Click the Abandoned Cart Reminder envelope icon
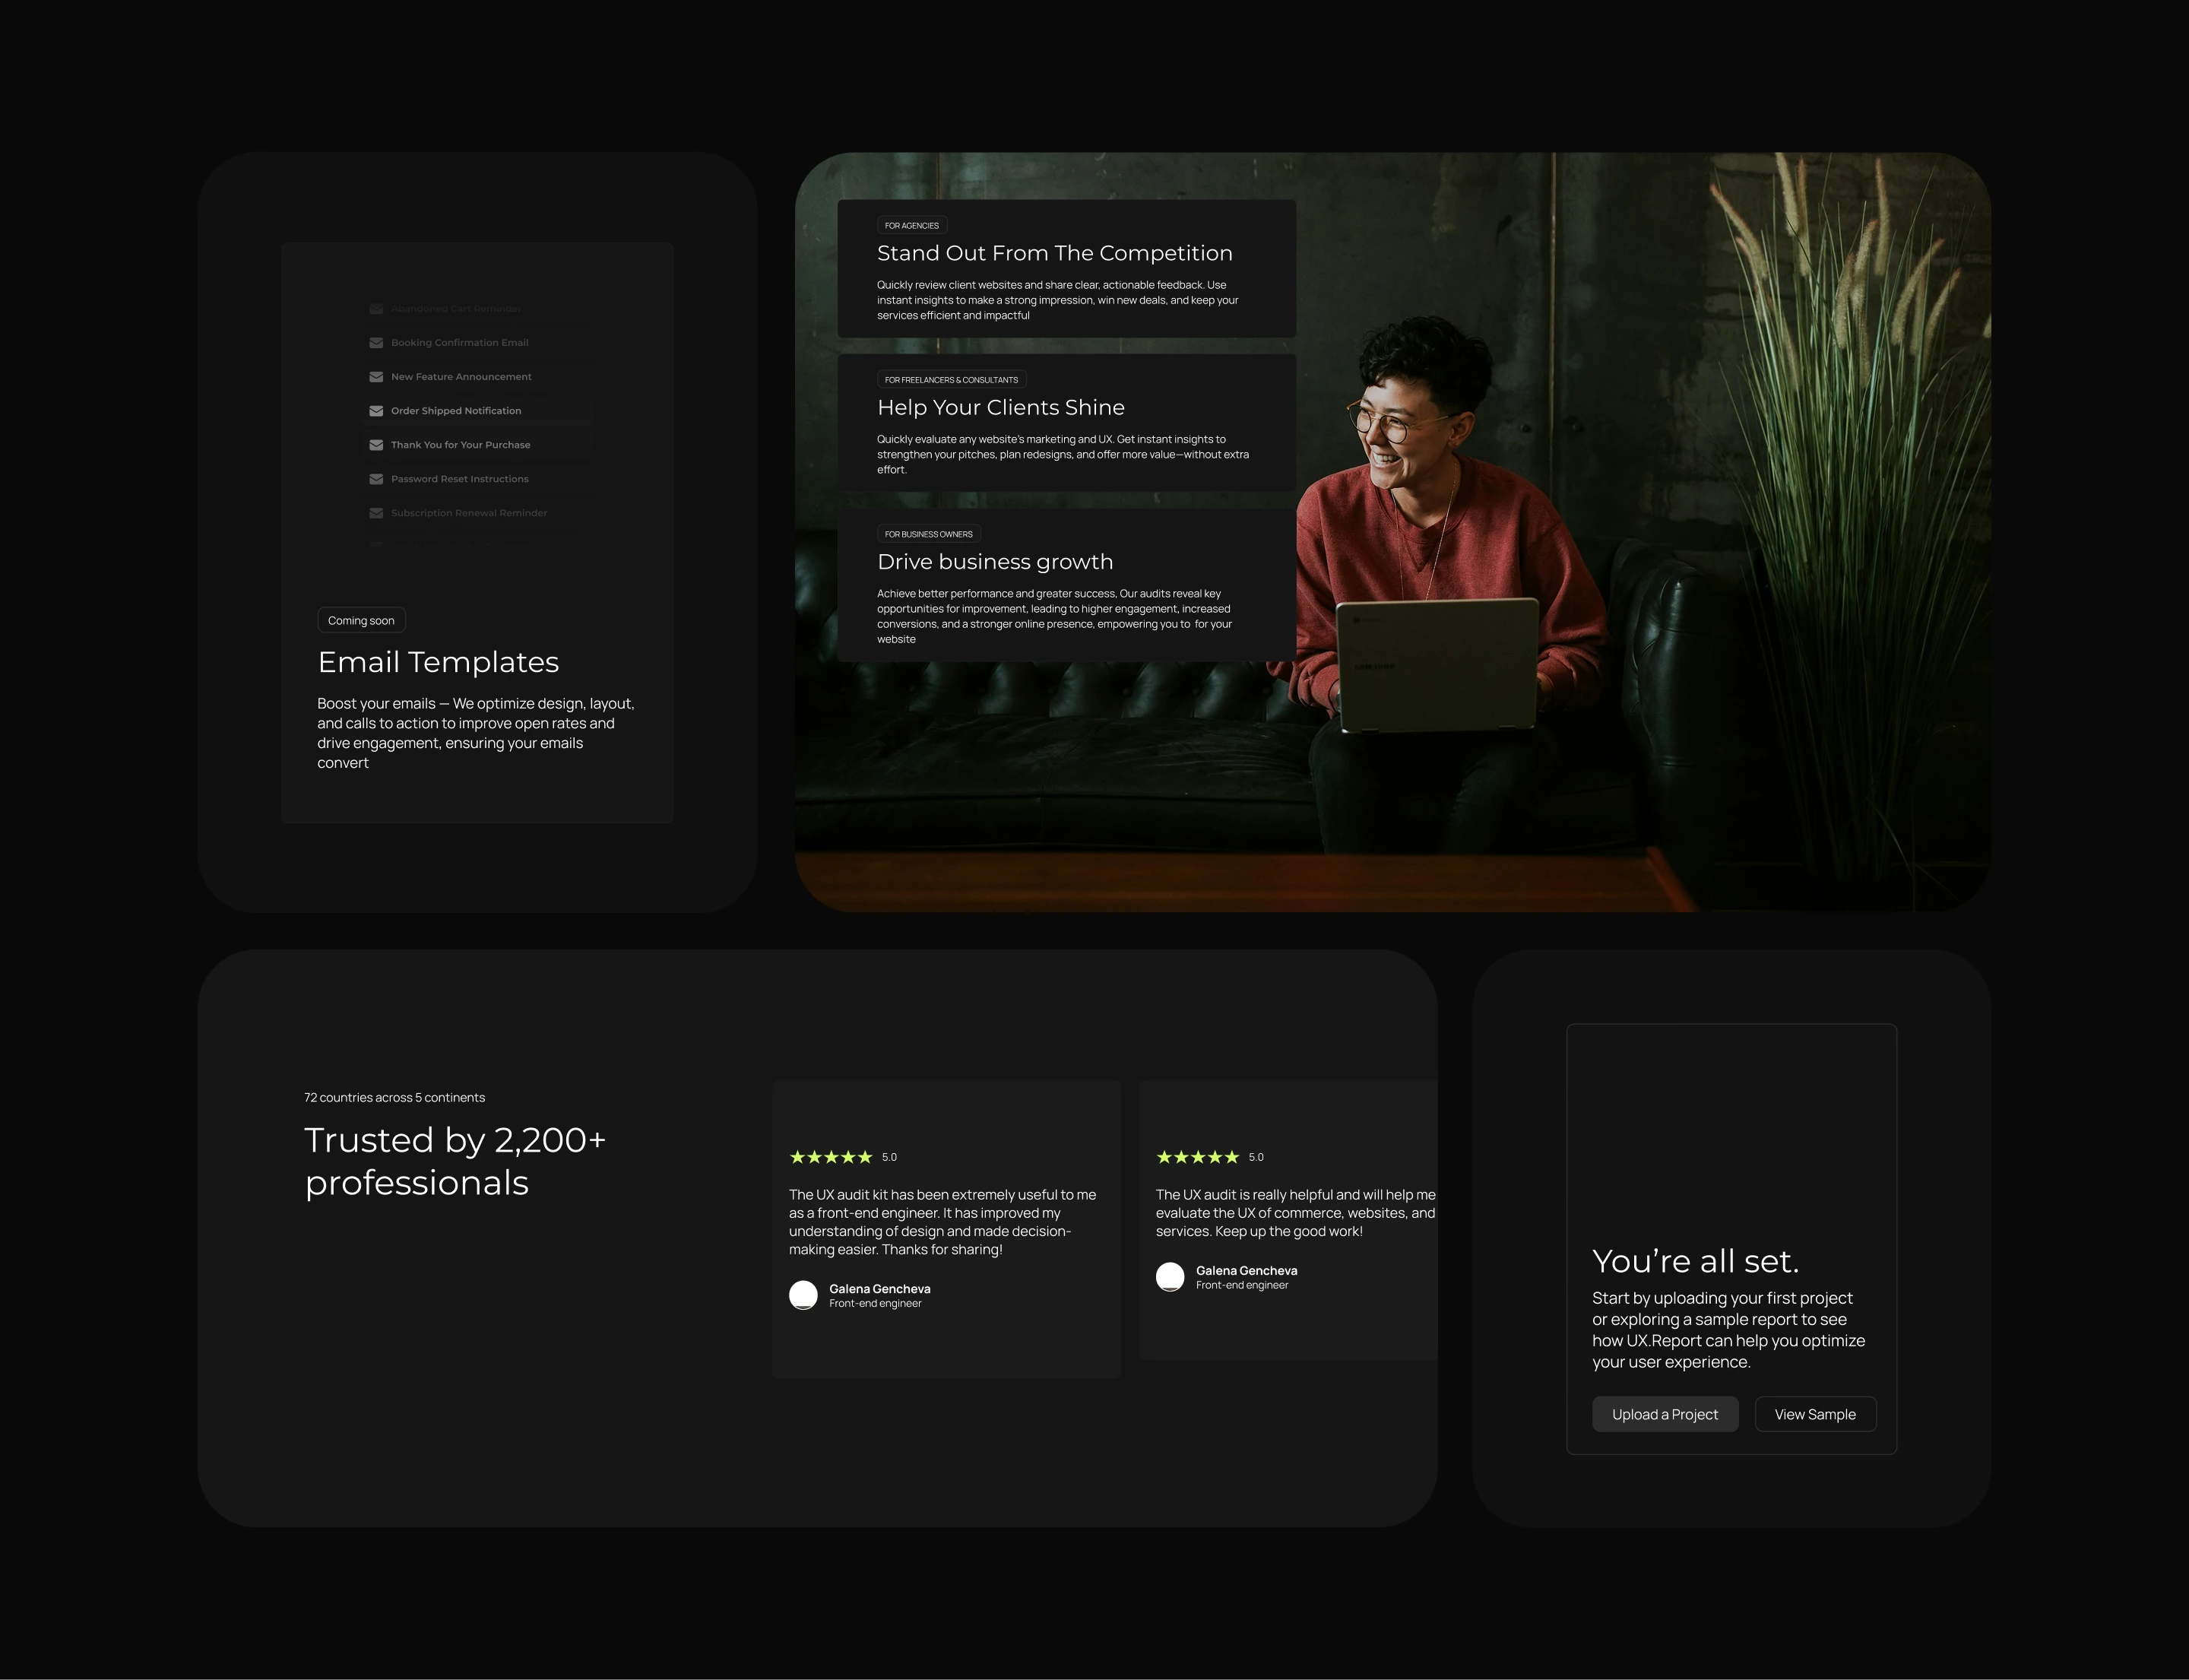The height and width of the screenshot is (1680, 2189). pyautogui.click(x=376, y=309)
